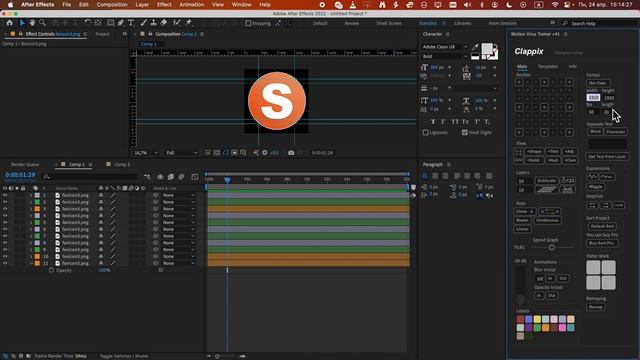Click the Clappix bottom-right anchor point icon
The width and height of the screenshot is (640, 360).
[569, 132]
